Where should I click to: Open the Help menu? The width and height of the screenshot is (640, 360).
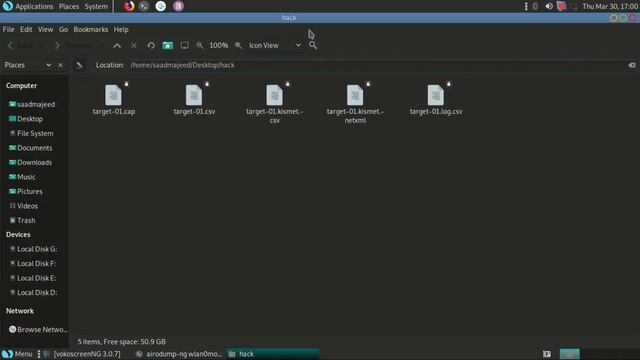(x=121, y=29)
